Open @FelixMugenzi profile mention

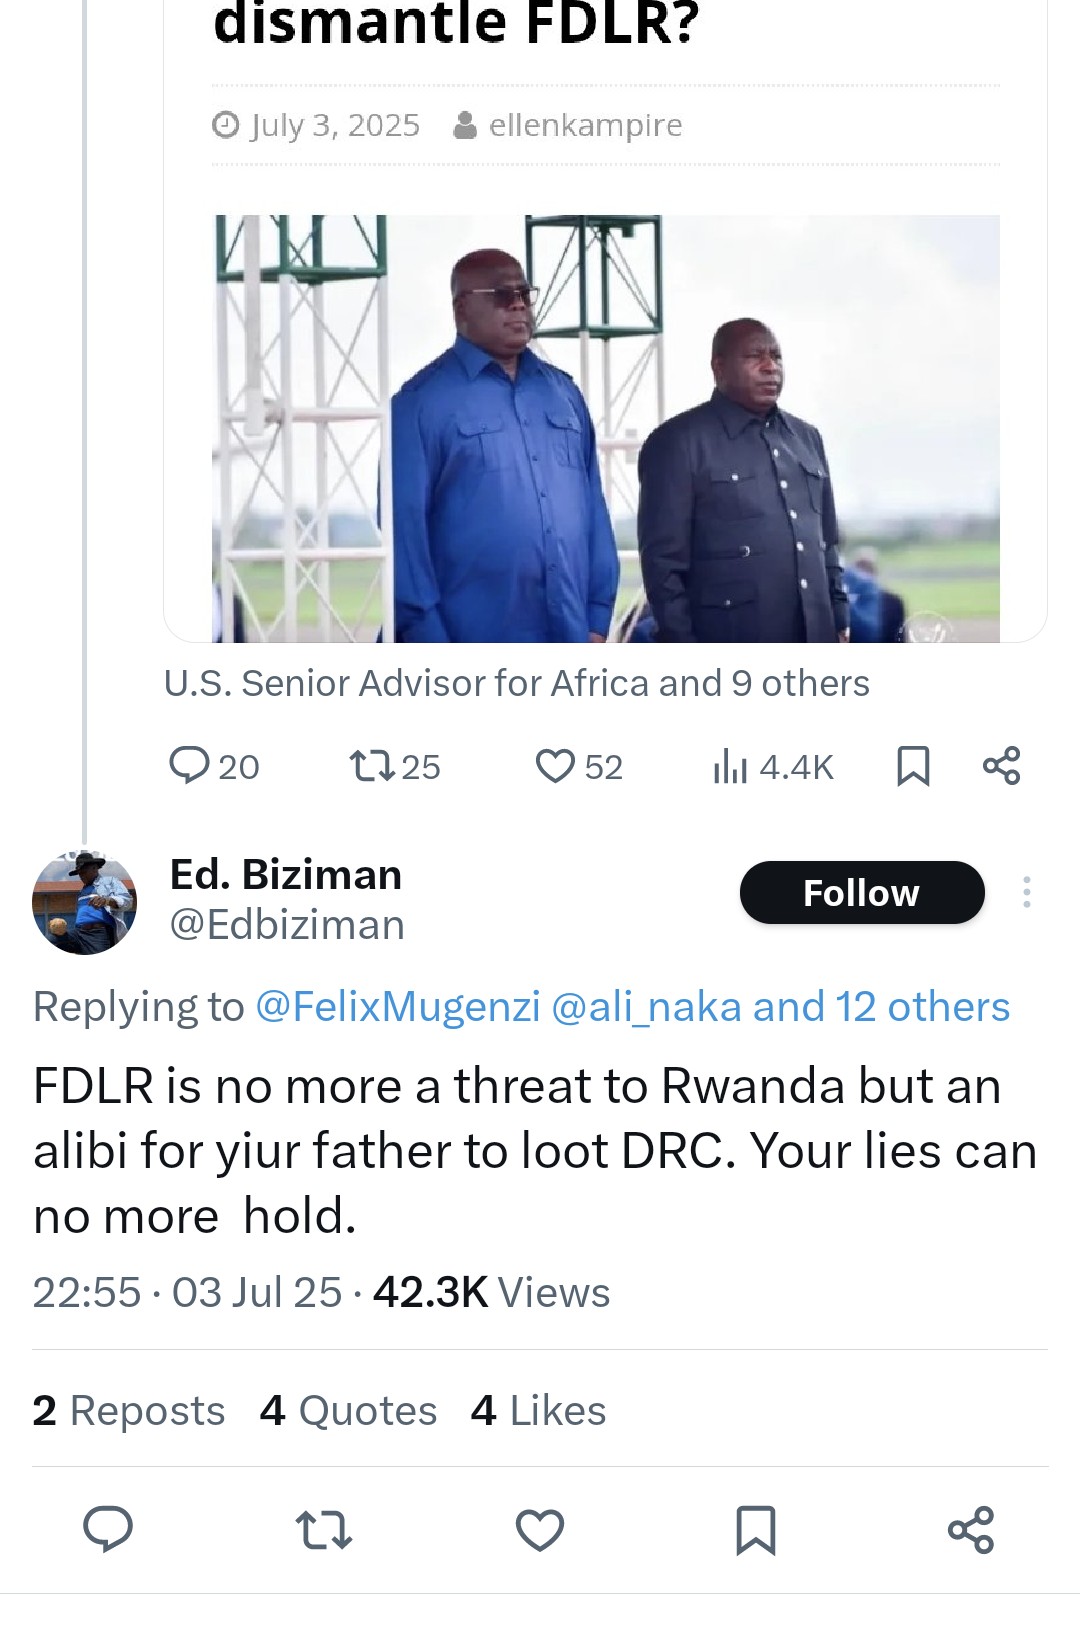(398, 1006)
